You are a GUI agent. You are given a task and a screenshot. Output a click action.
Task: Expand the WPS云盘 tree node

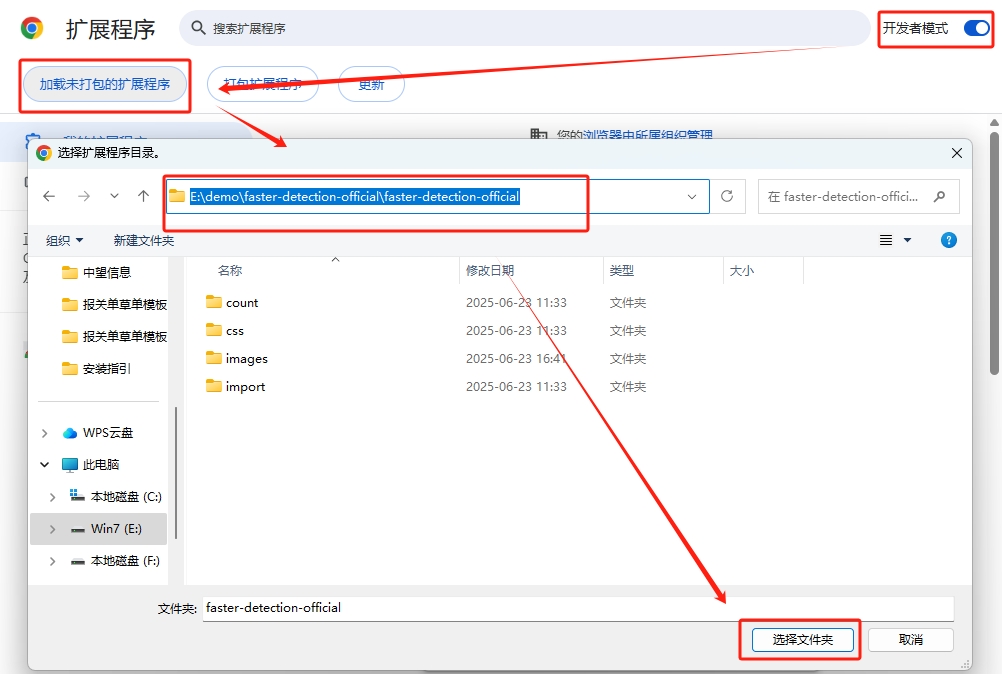tap(44, 433)
